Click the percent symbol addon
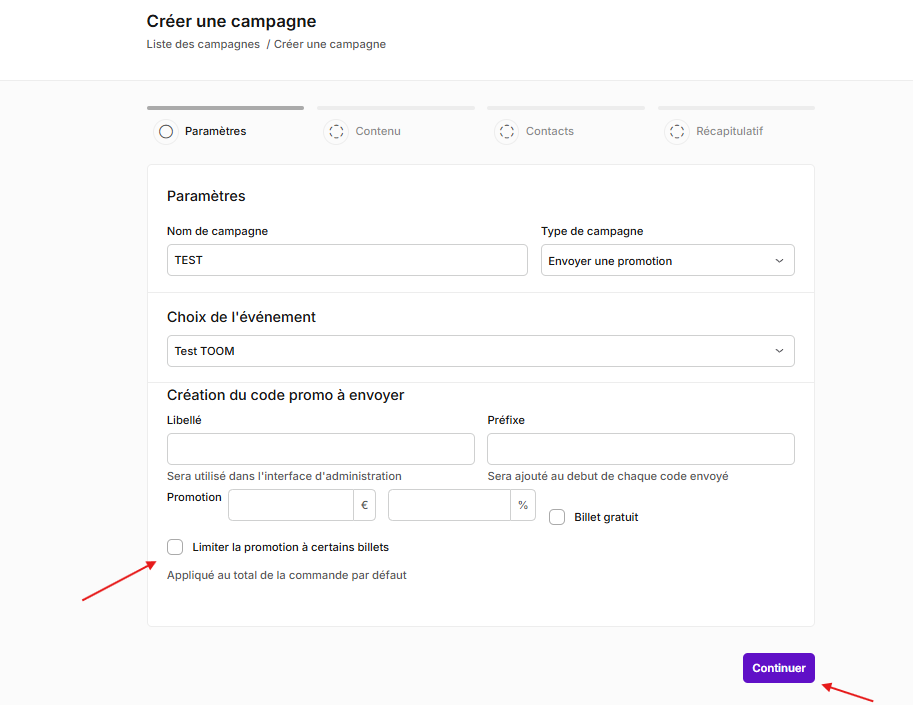 (523, 505)
